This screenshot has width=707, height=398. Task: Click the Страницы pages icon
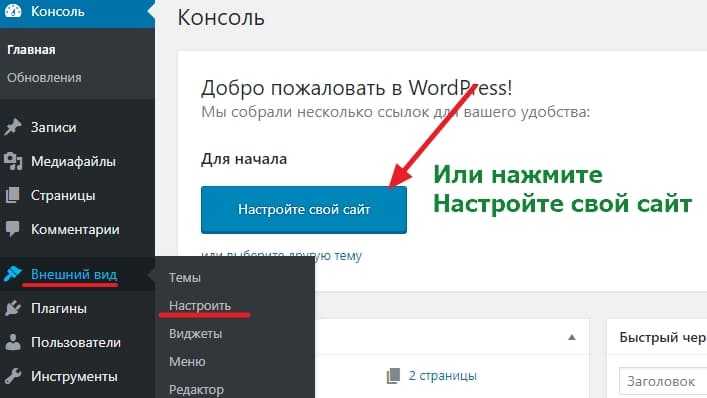point(13,195)
